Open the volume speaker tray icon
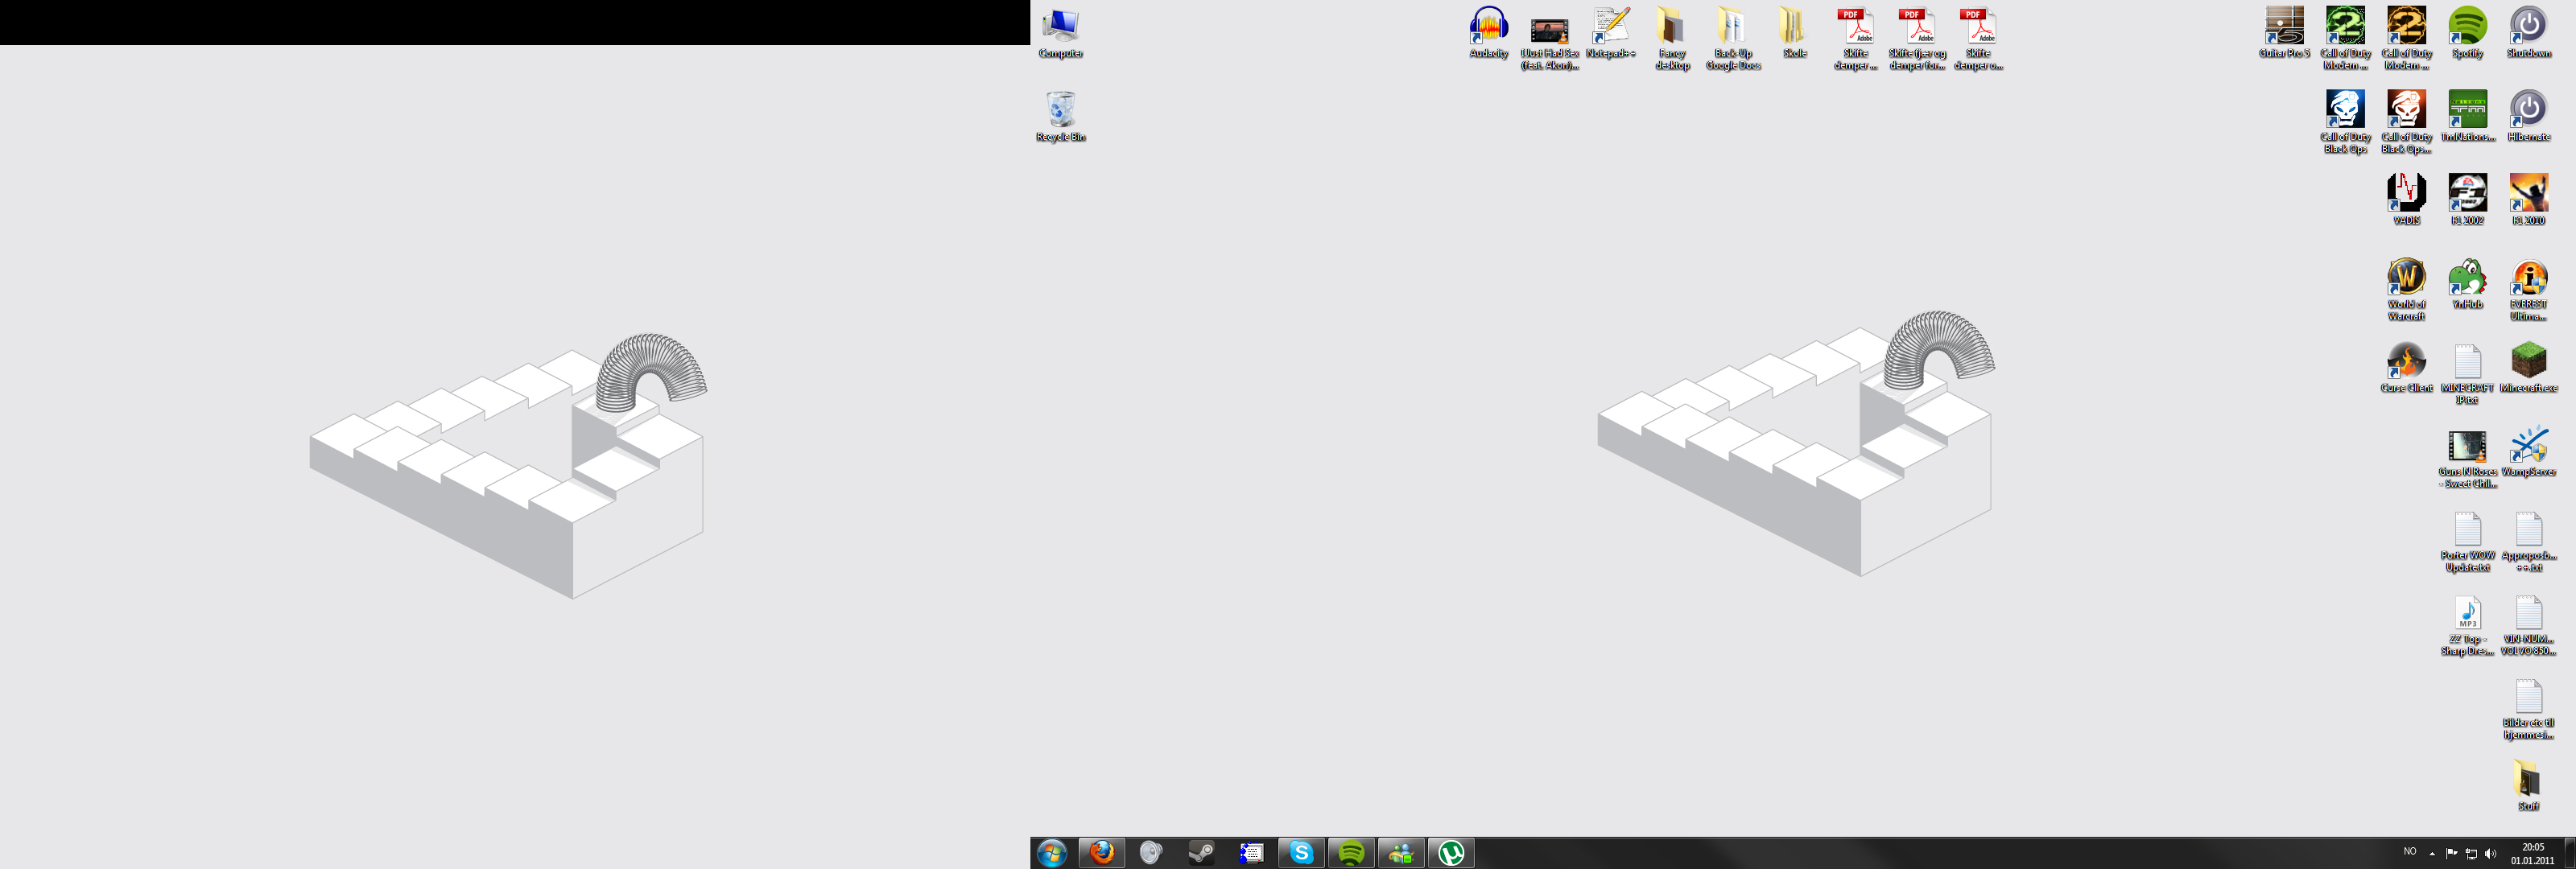This screenshot has width=2576, height=869. pyautogui.click(x=2490, y=853)
